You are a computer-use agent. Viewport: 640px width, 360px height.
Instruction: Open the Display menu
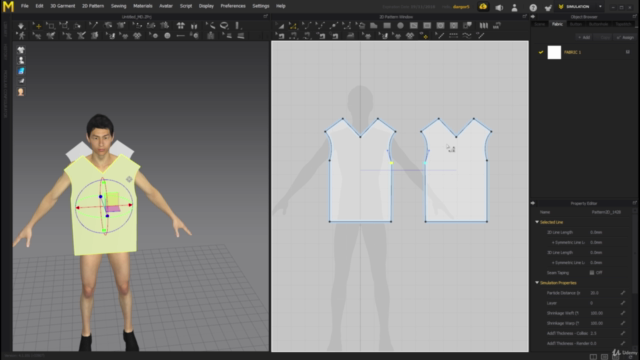pyautogui.click(x=206, y=6)
